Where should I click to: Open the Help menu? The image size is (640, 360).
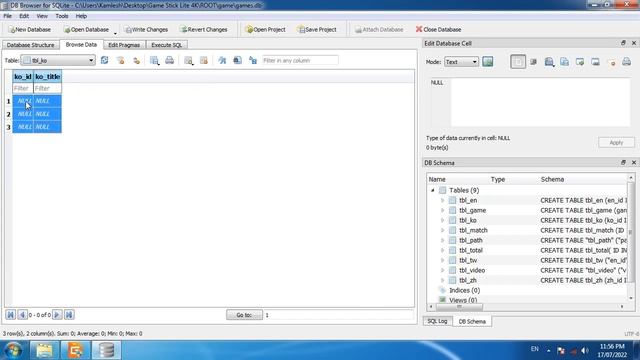click(x=81, y=16)
